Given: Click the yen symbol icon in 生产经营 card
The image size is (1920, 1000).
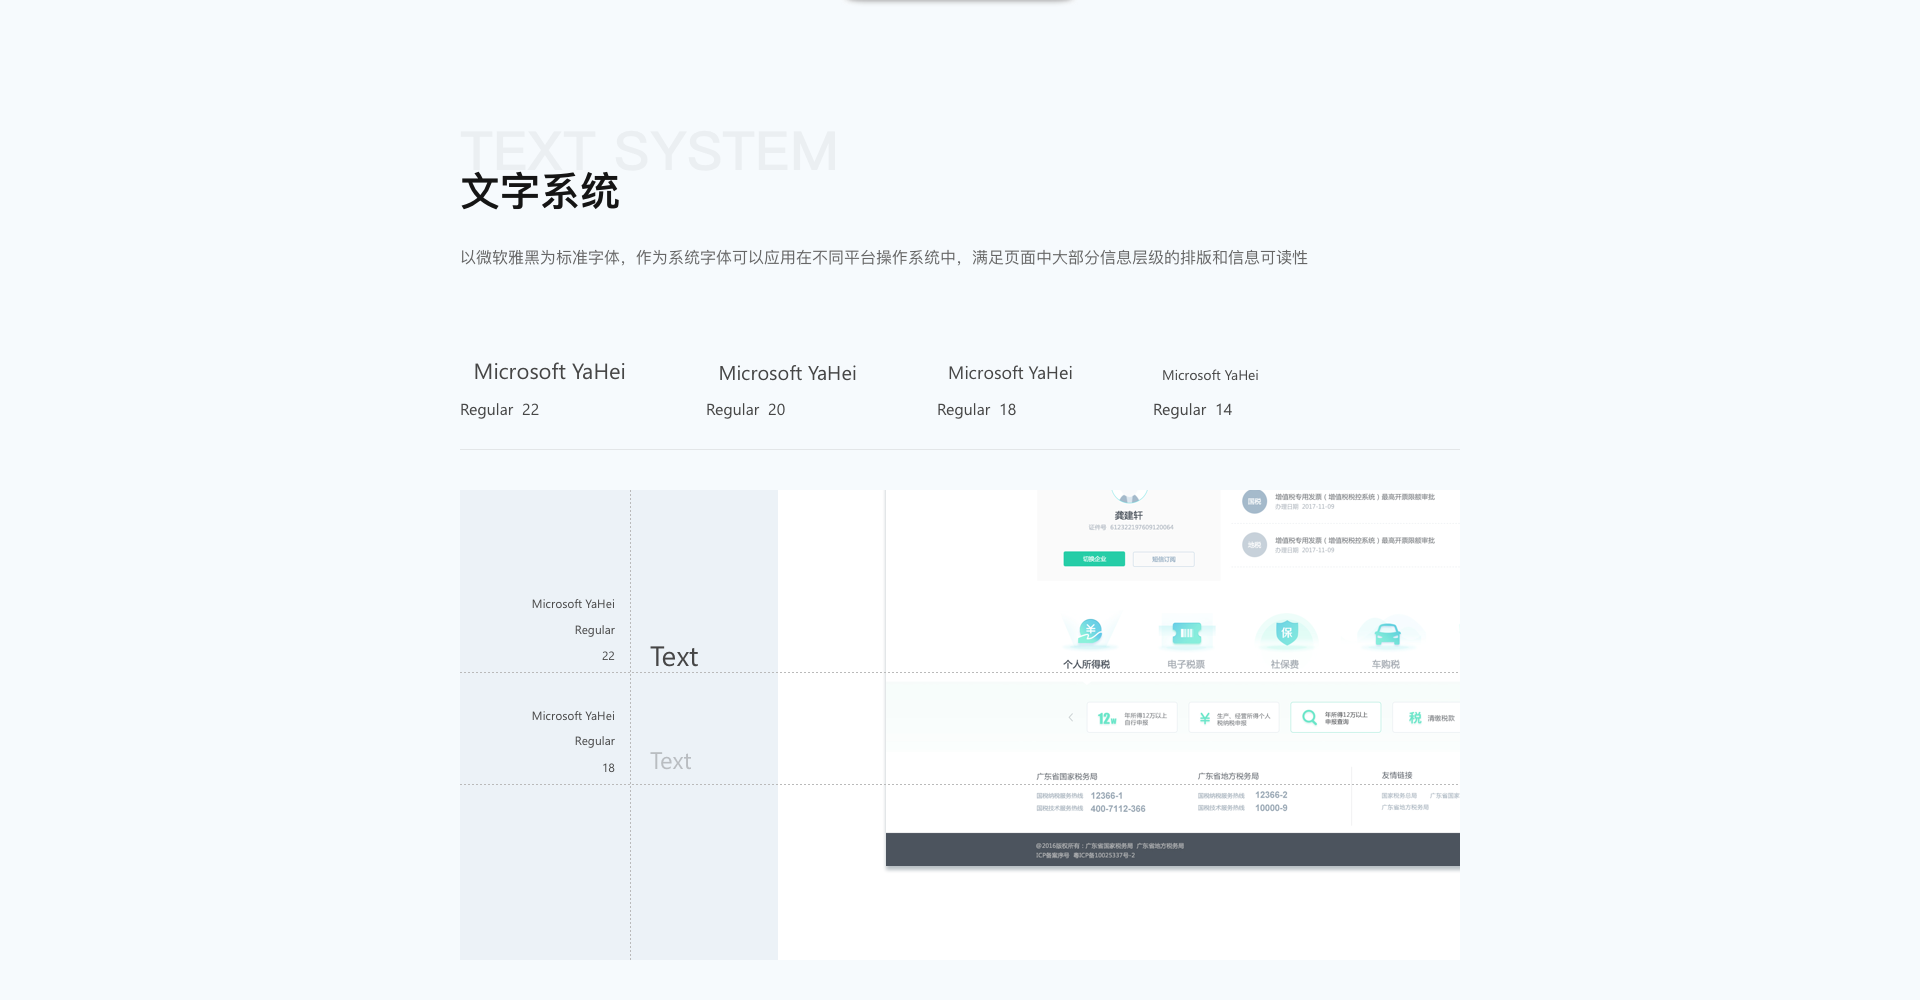Looking at the screenshot, I should click(1205, 718).
